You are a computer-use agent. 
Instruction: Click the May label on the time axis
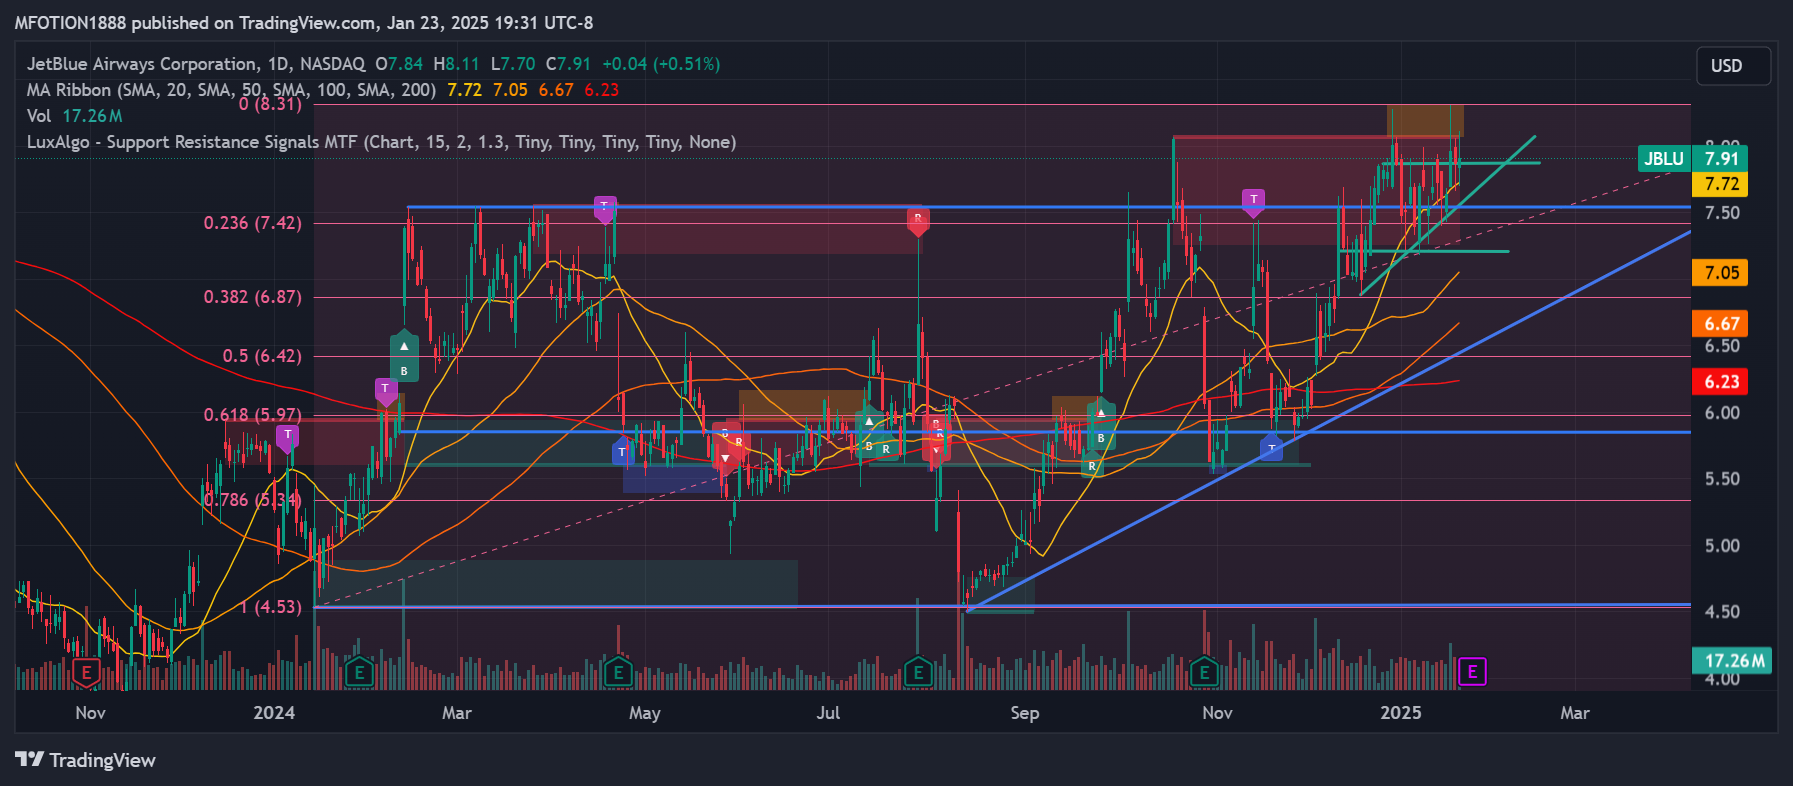644,713
